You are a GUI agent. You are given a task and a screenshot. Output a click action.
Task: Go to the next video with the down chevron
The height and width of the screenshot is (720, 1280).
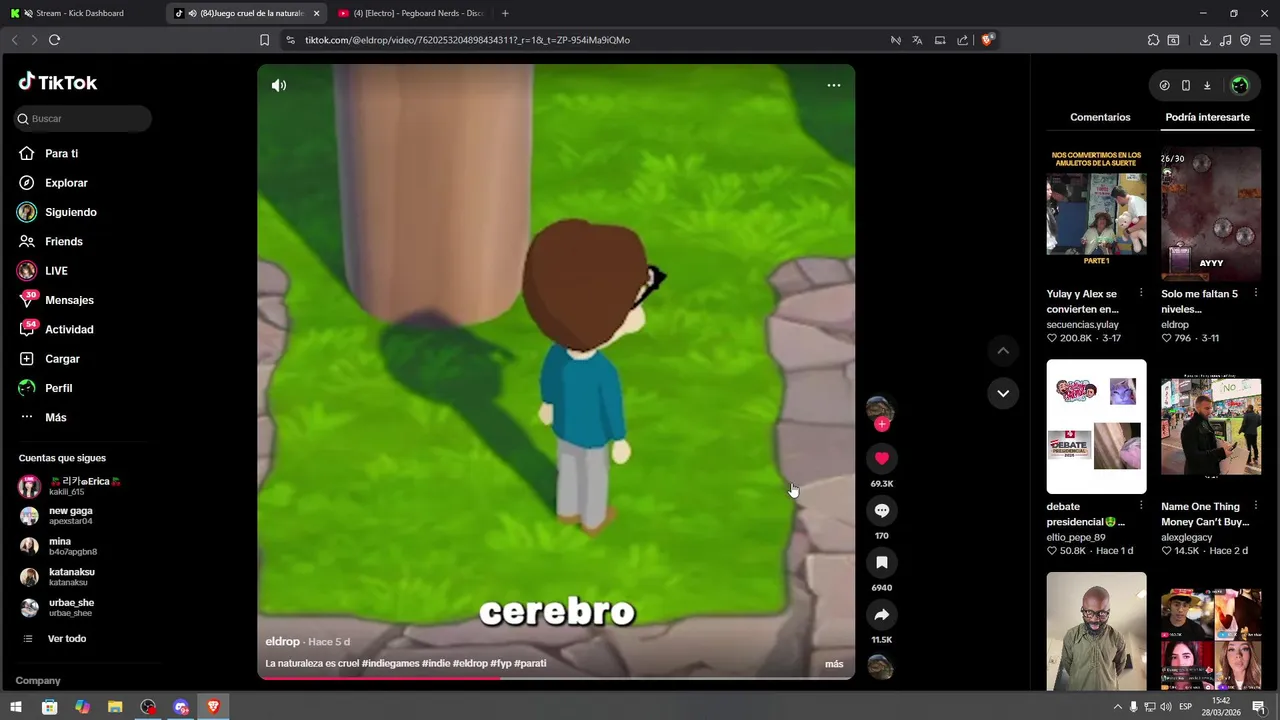tap(1003, 393)
